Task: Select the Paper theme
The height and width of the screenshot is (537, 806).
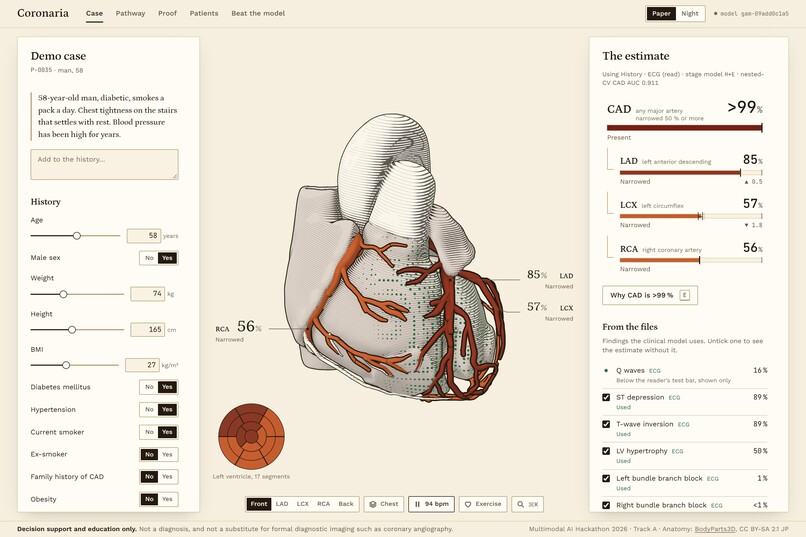Action: coord(661,14)
